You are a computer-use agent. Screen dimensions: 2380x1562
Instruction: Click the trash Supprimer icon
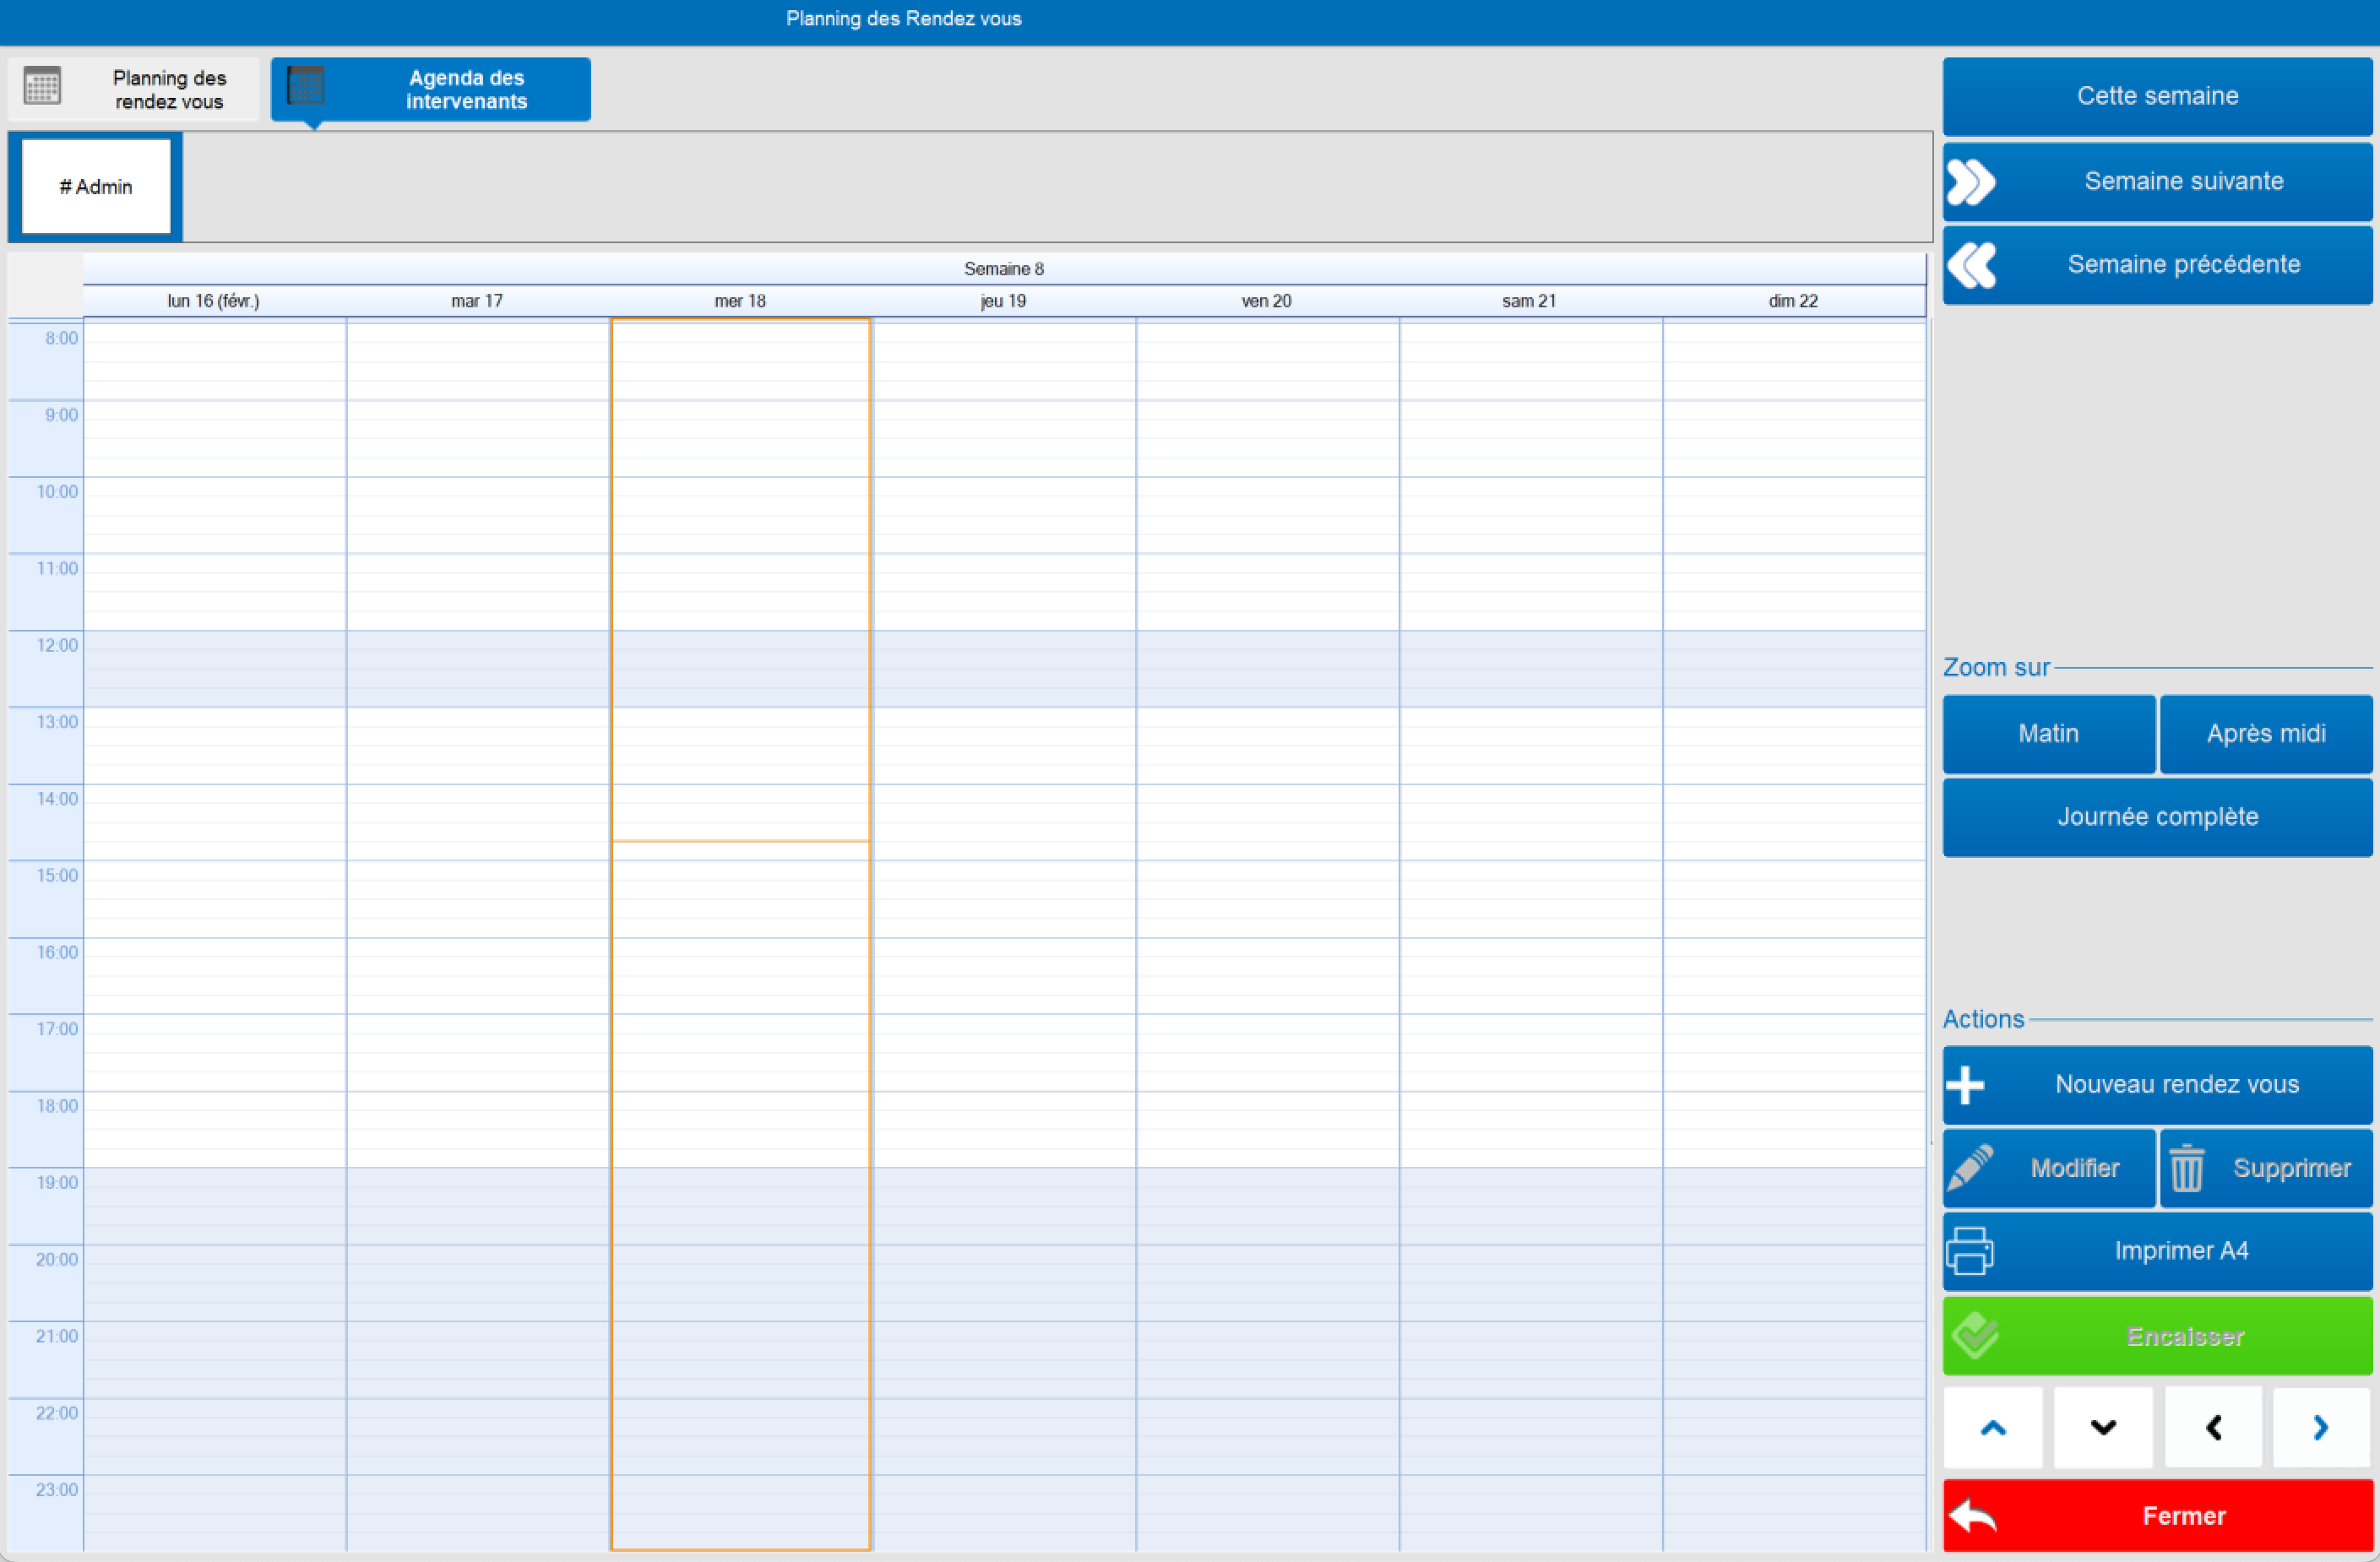[x=2186, y=1168]
